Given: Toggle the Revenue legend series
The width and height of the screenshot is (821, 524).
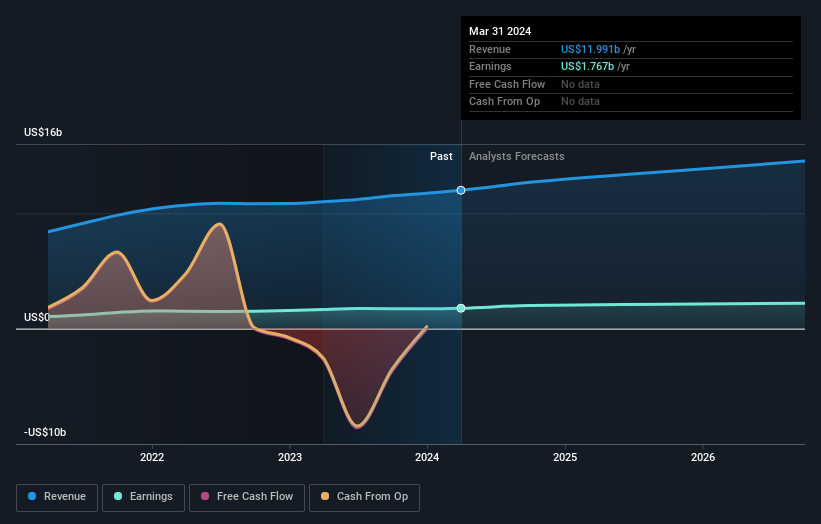Looking at the screenshot, I should coord(57,497).
